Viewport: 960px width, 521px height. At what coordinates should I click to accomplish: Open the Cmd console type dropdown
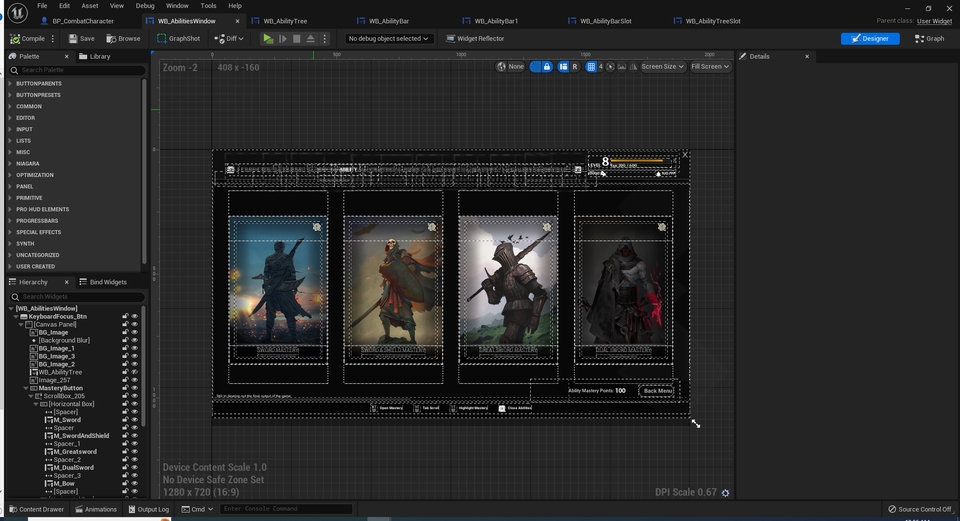point(197,509)
